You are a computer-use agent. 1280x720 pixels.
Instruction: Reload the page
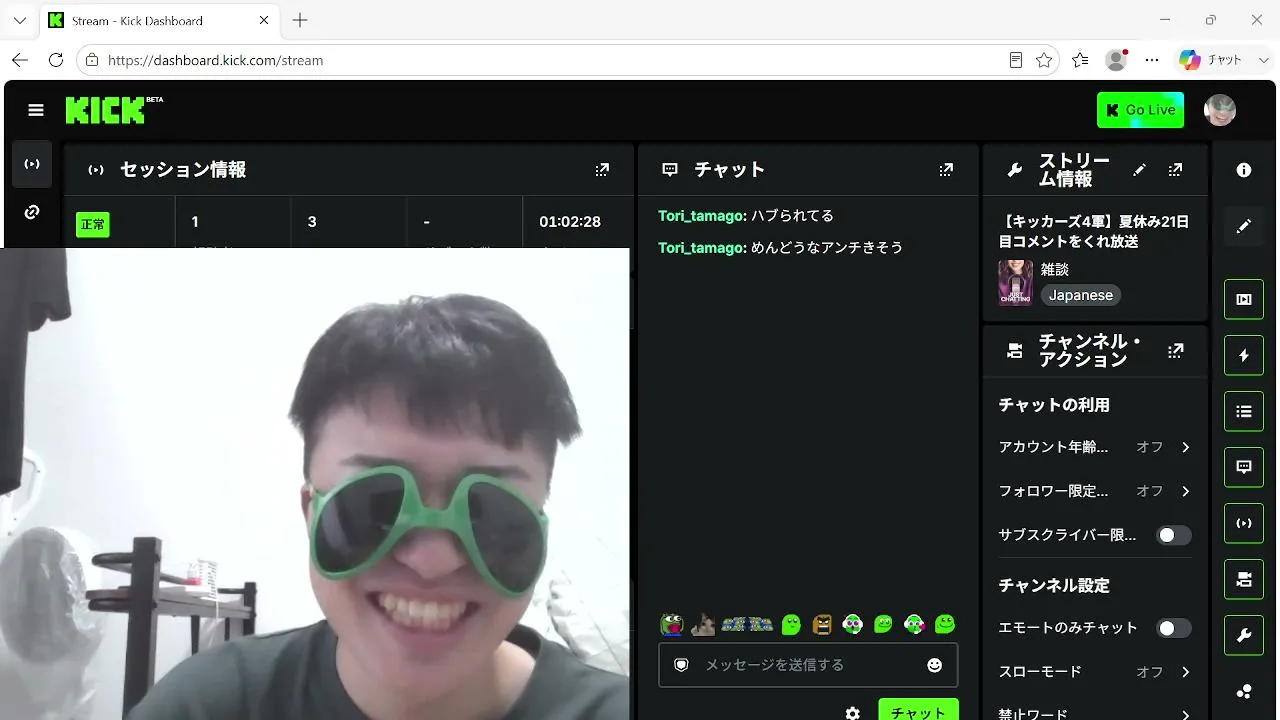56,60
